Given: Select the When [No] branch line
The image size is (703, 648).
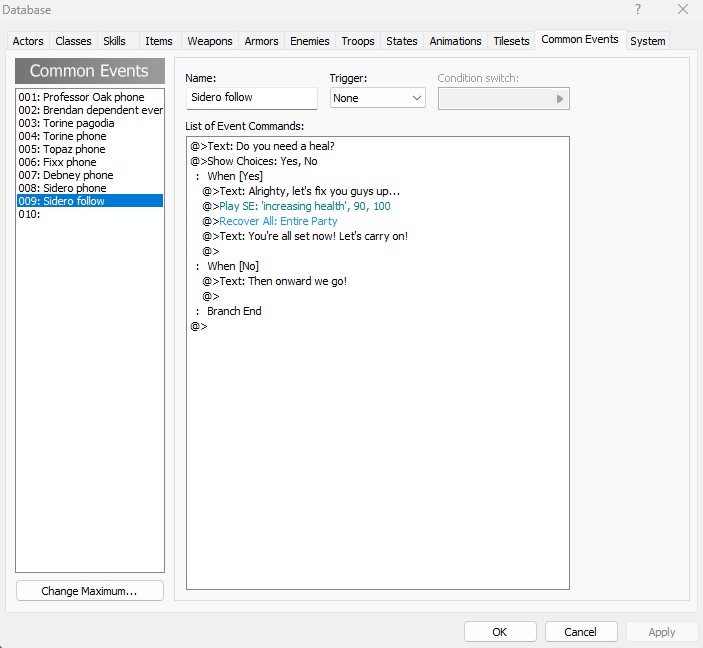Looking at the screenshot, I should 378,266.
